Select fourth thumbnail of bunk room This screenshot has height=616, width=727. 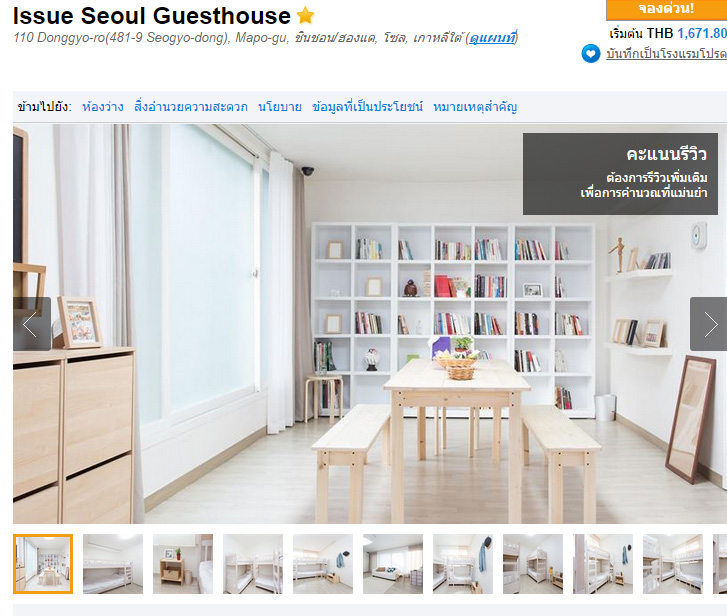click(253, 564)
